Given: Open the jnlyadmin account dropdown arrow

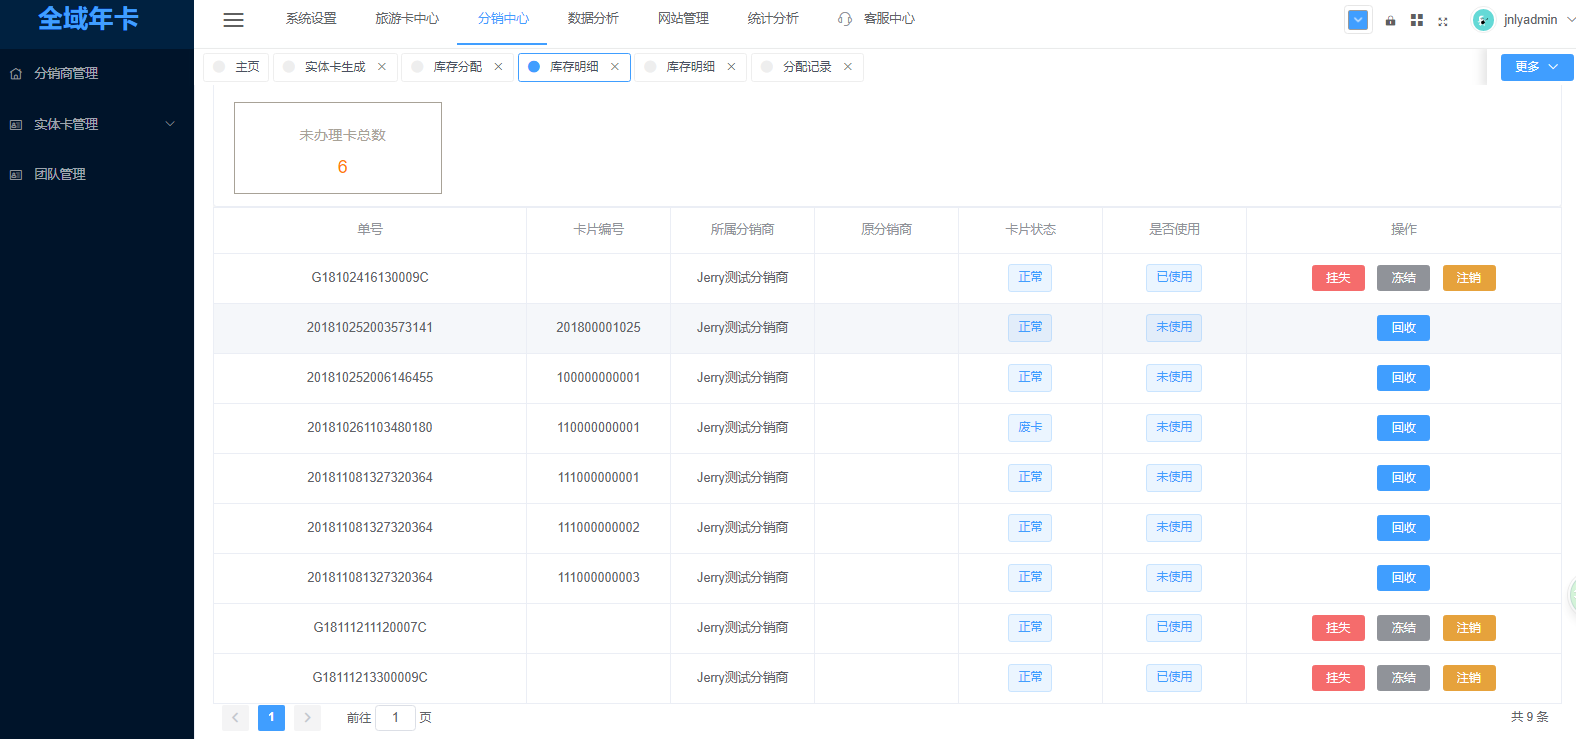Looking at the screenshot, I should 1570,20.
